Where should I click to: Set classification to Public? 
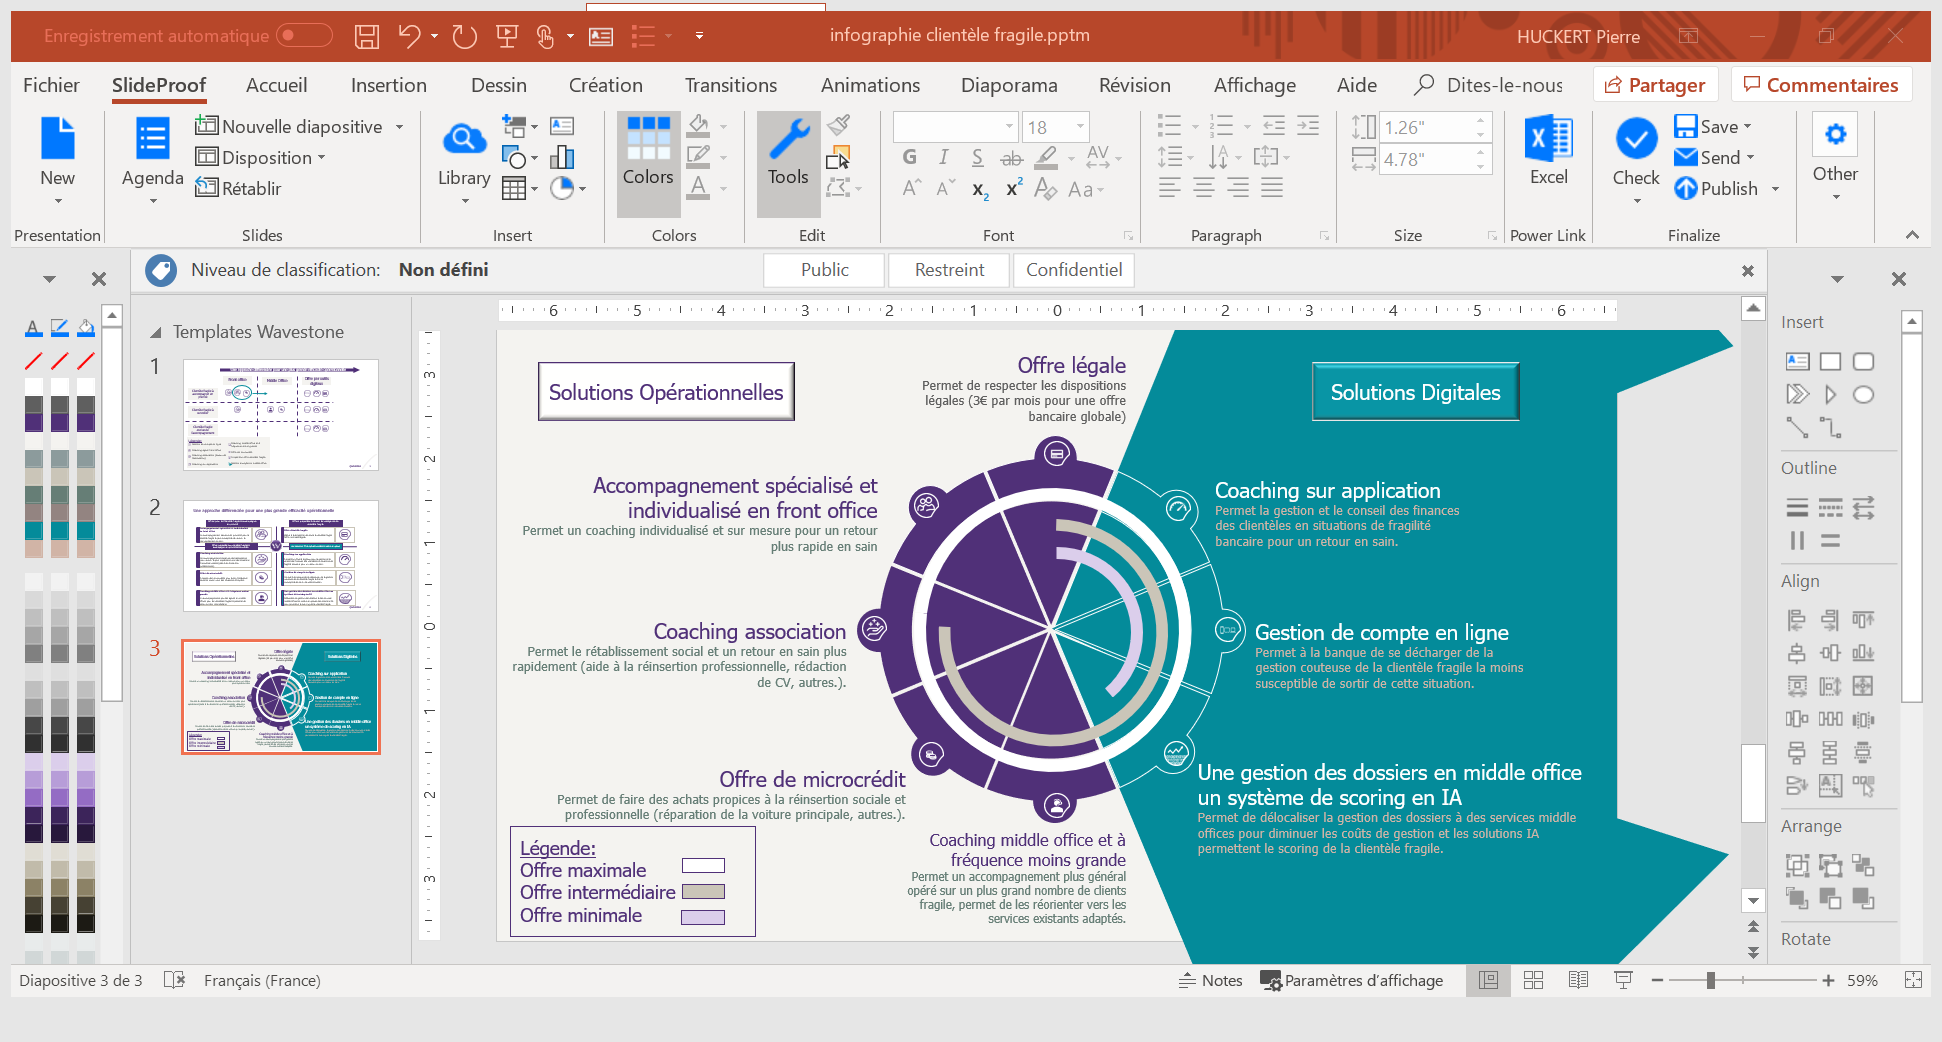[824, 270]
